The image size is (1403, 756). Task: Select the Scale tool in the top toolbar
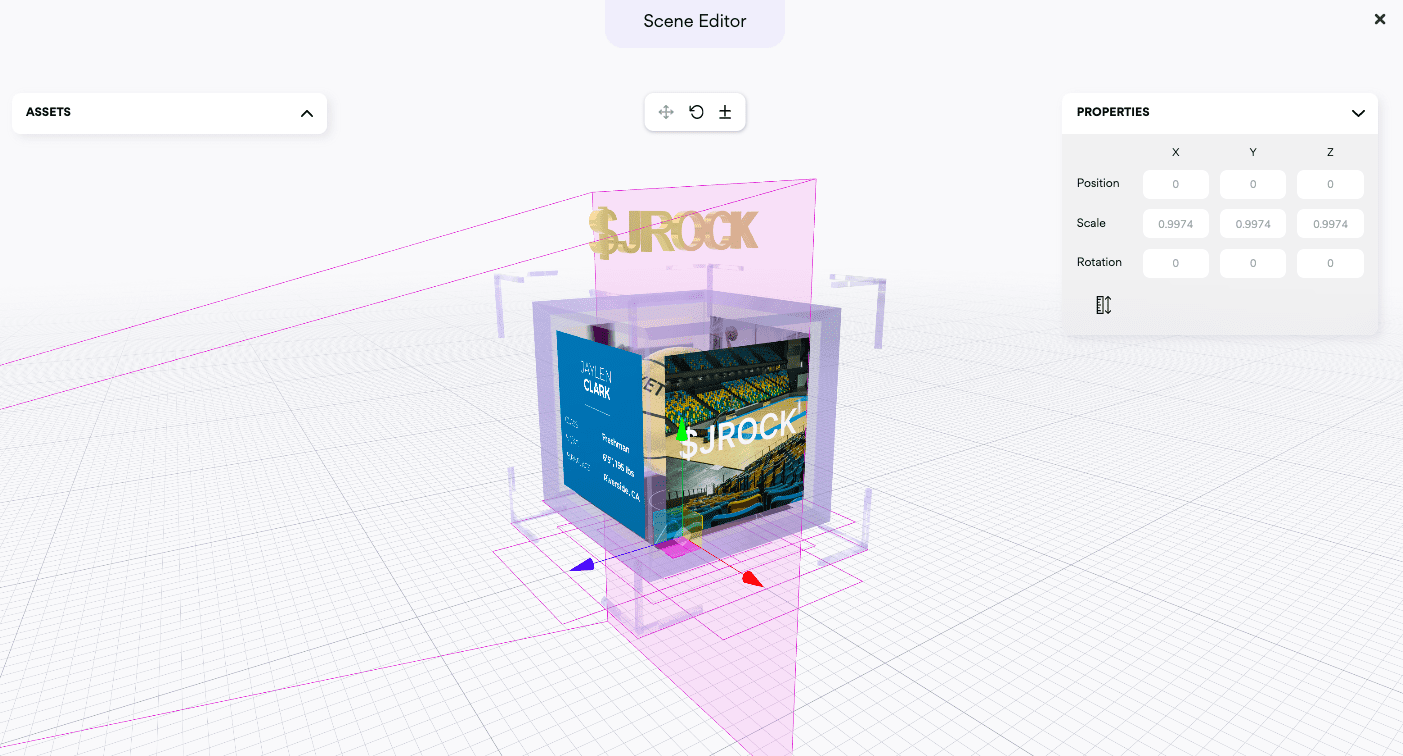725,112
